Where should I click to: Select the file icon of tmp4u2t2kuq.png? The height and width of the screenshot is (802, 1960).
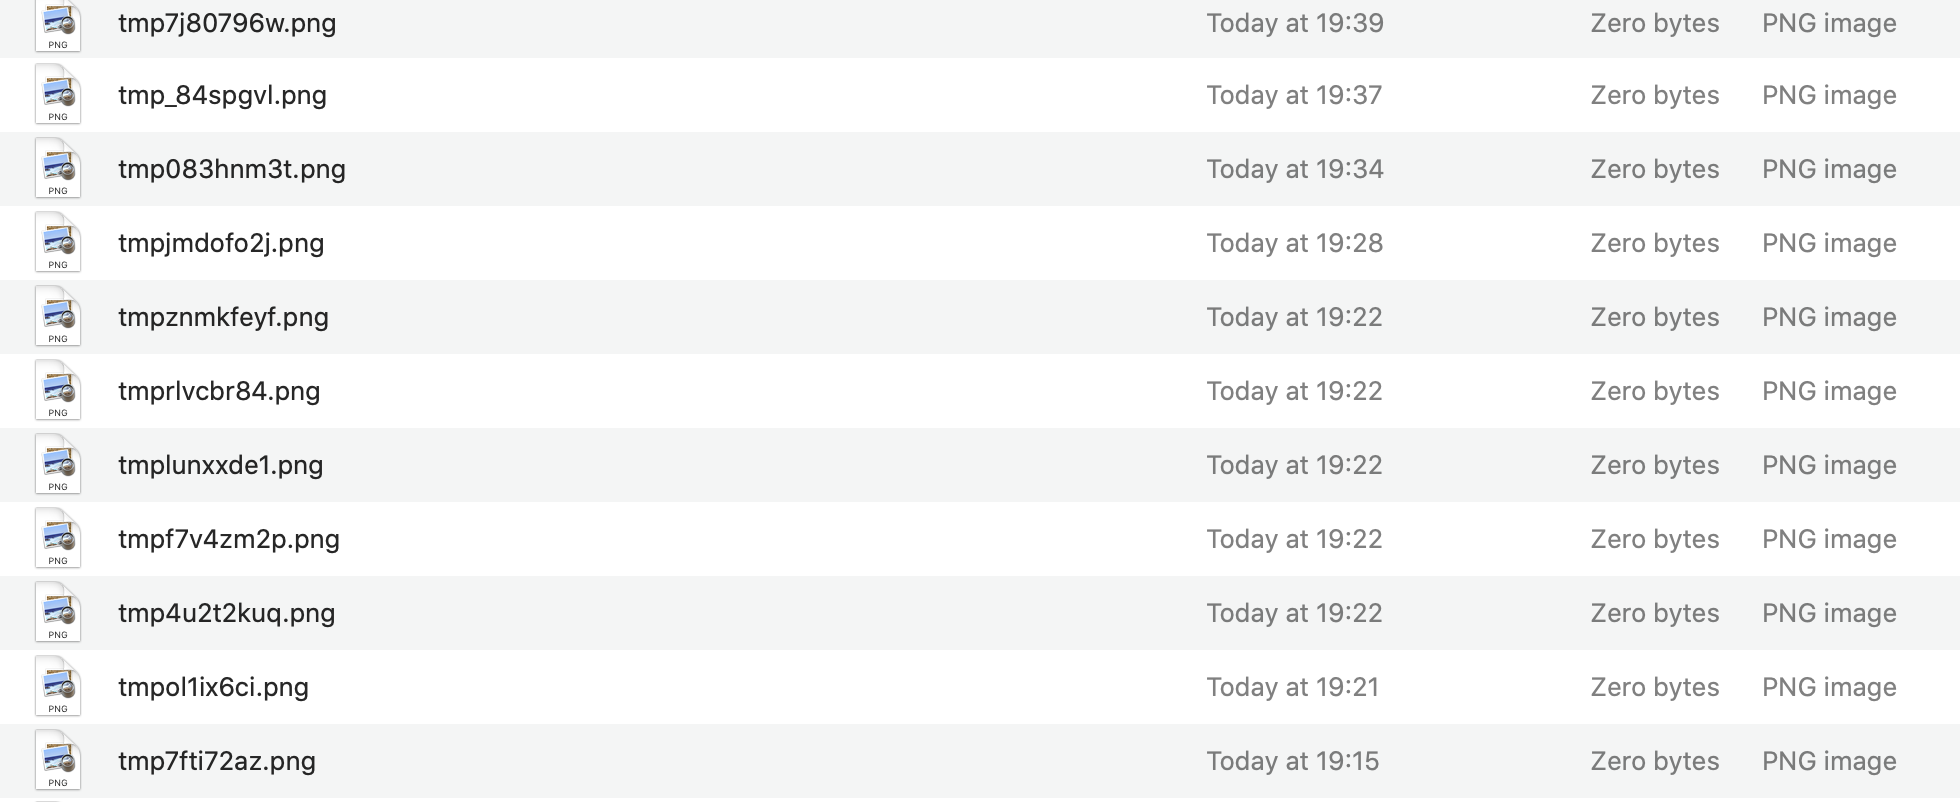pyautogui.click(x=58, y=613)
